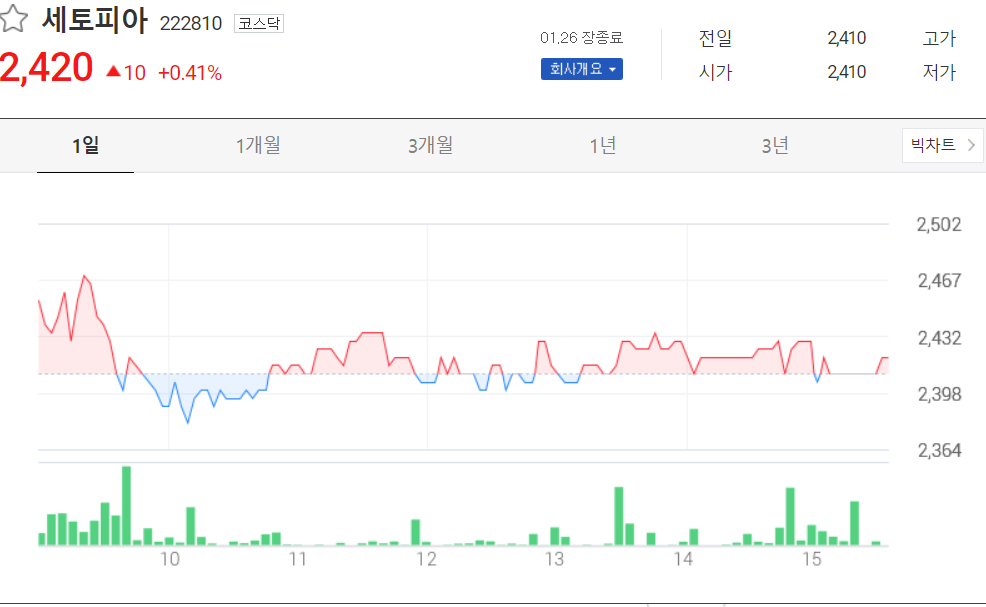The width and height of the screenshot is (986, 607).
Task: Click the 고가 label
Action: [x=939, y=38]
